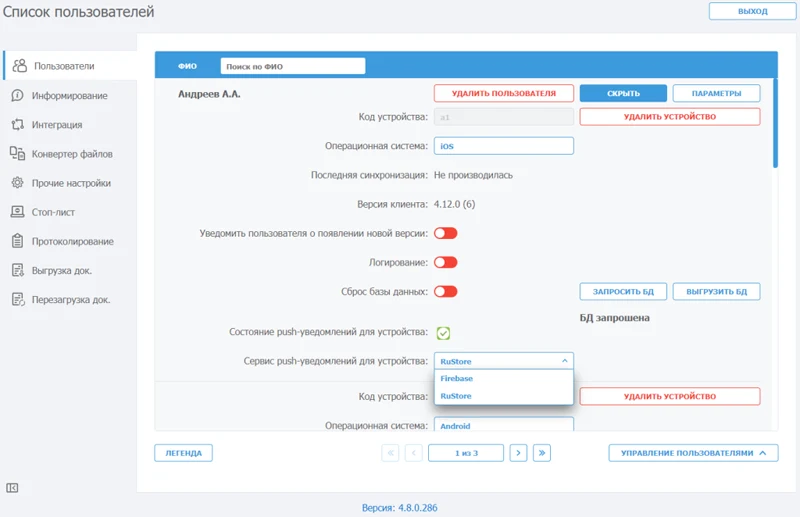Open the Легенда button

184,453
